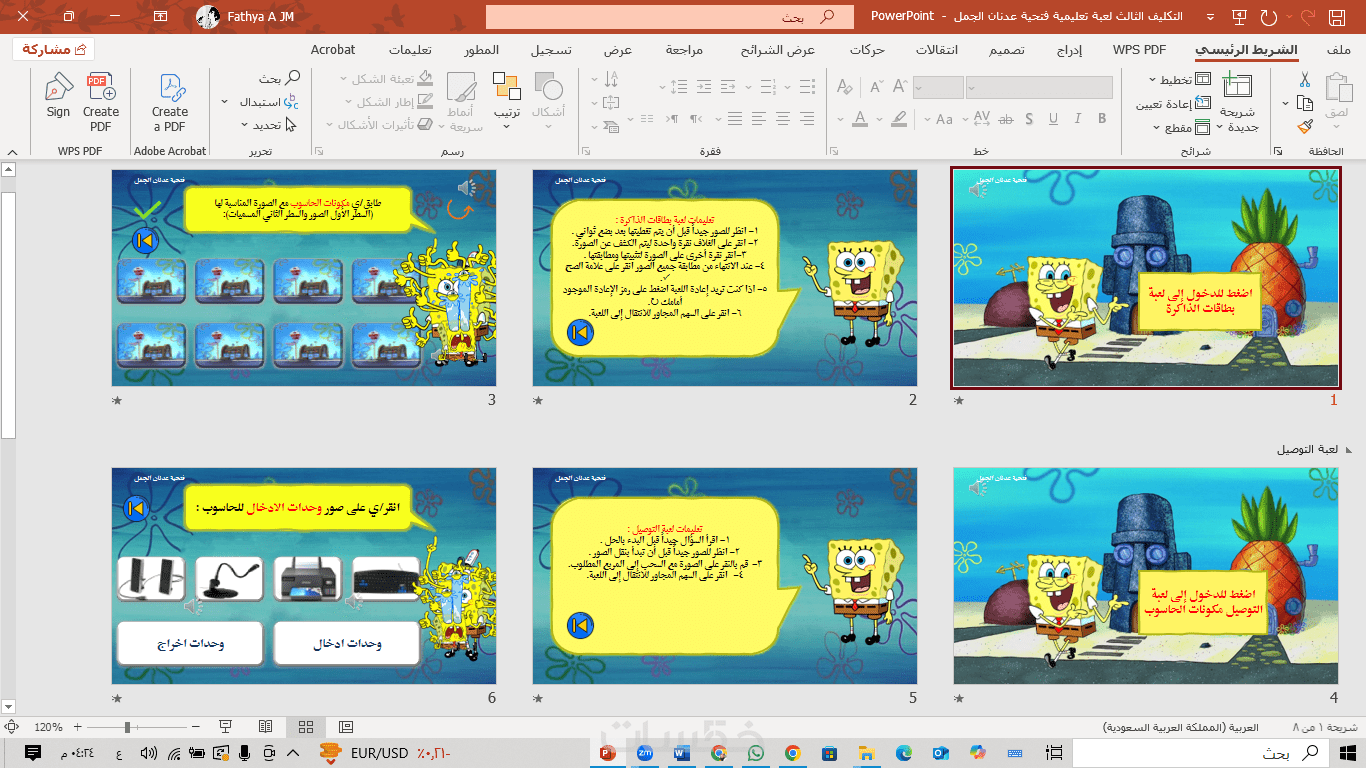Click the user account avatar Fathya A JM

point(208,17)
